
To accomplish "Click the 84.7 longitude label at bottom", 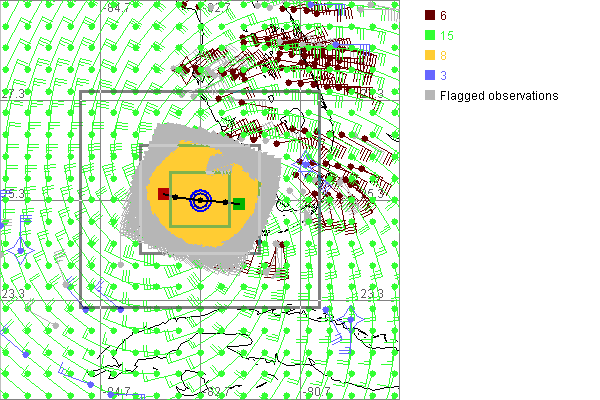I will pos(118,391).
